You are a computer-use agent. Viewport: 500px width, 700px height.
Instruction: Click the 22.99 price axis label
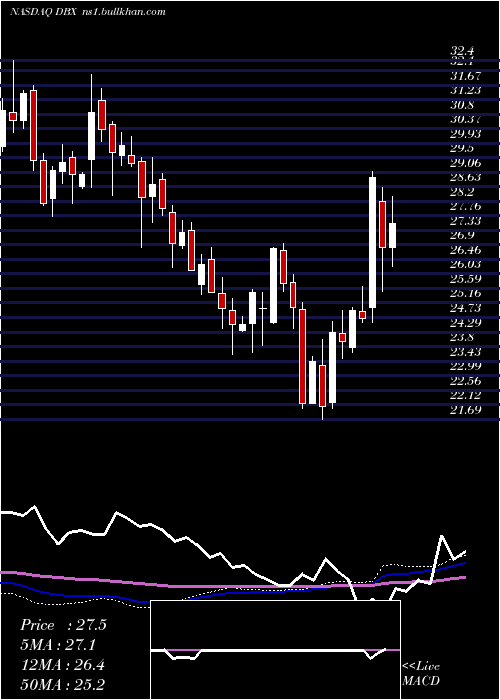466,367
